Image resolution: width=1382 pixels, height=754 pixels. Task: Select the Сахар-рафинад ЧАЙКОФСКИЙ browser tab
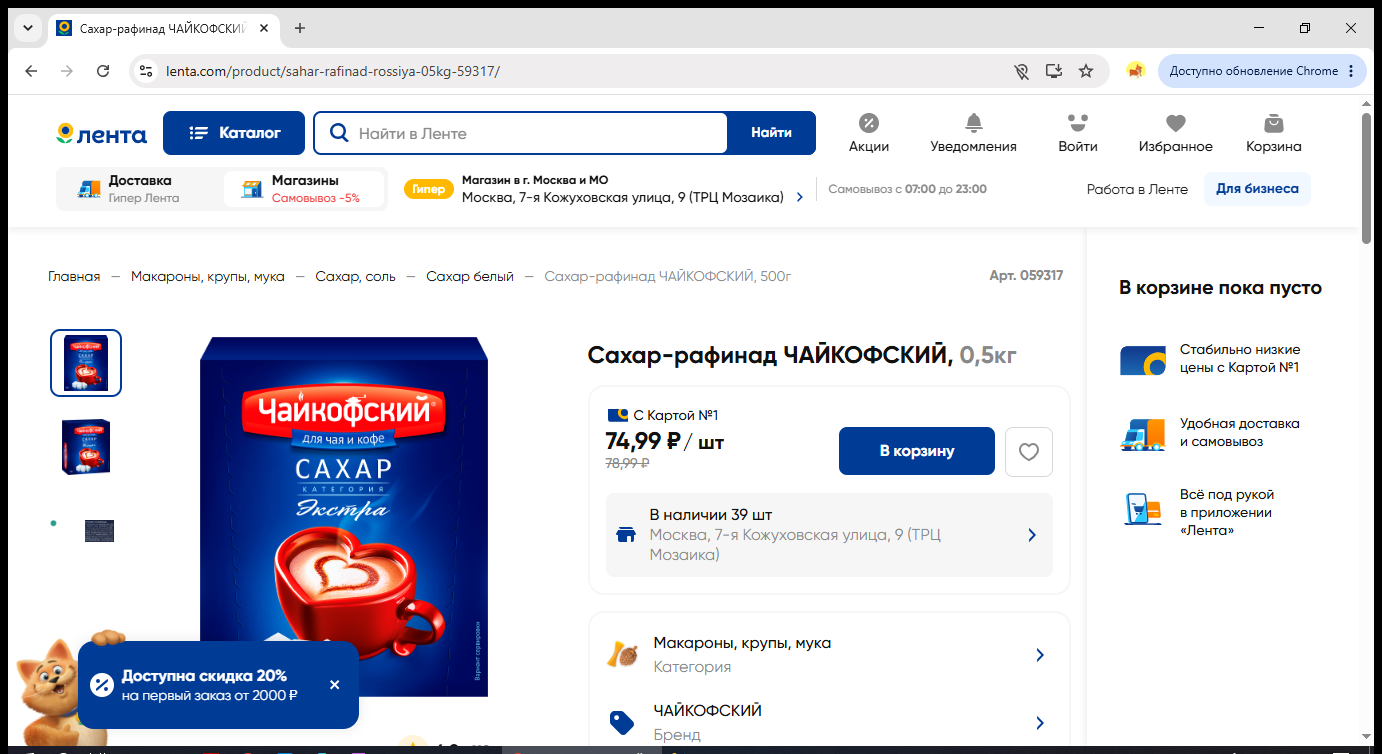pos(163,28)
